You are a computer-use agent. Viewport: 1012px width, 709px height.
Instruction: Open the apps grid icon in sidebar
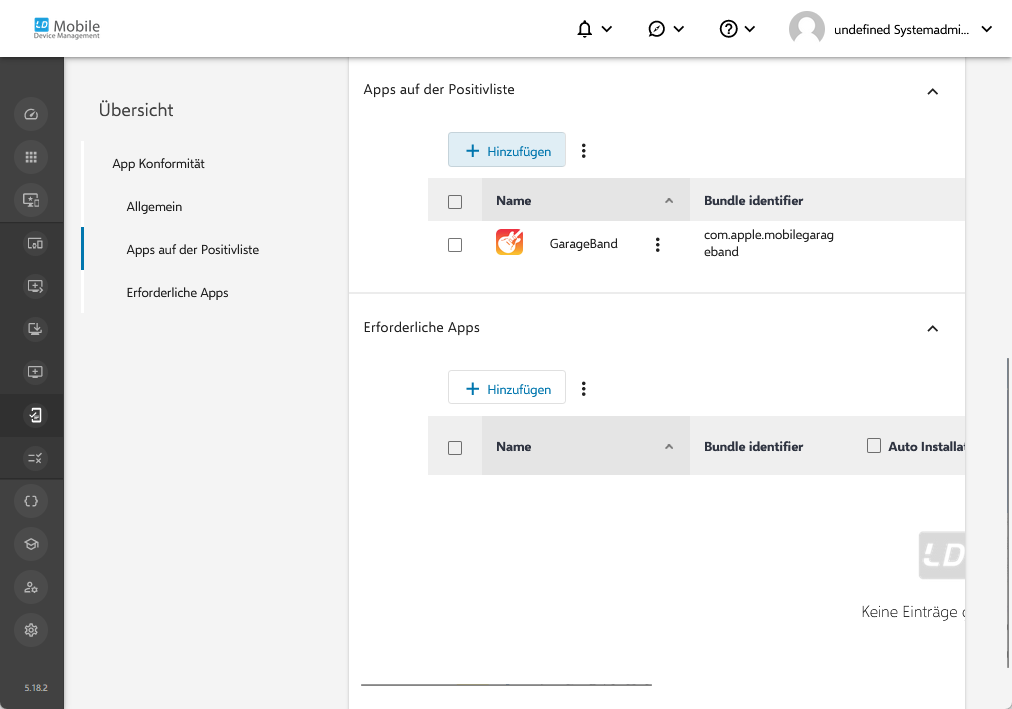pyautogui.click(x=31, y=157)
